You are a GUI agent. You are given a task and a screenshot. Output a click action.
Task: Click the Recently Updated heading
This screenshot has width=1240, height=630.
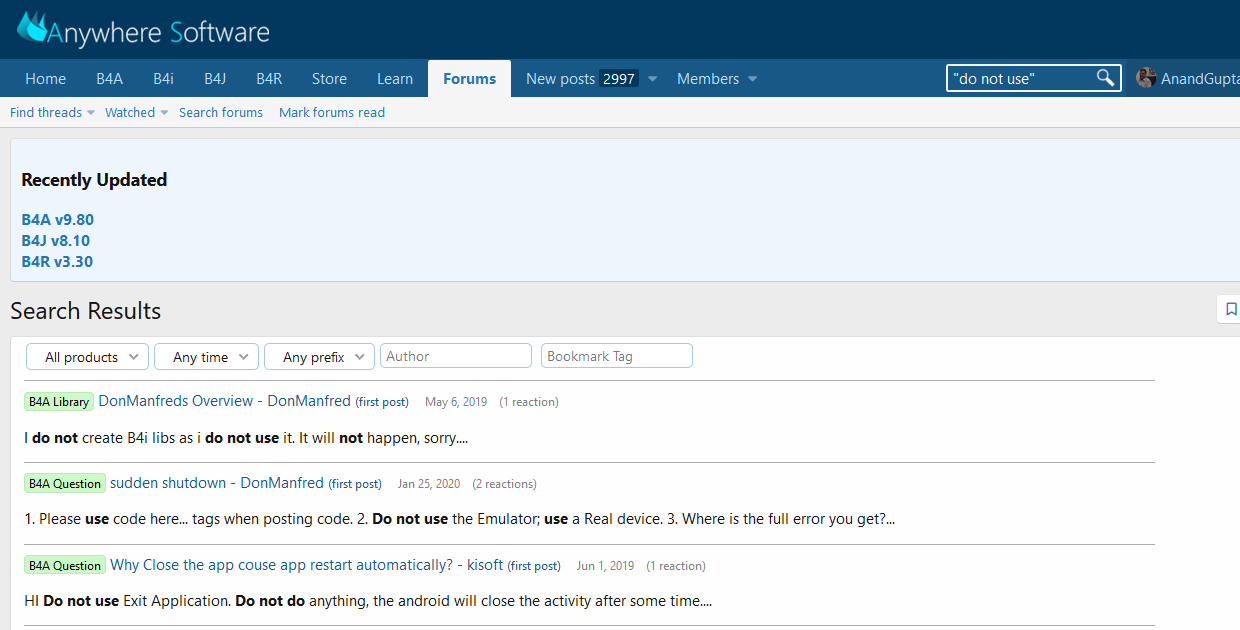[x=94, y=180]
